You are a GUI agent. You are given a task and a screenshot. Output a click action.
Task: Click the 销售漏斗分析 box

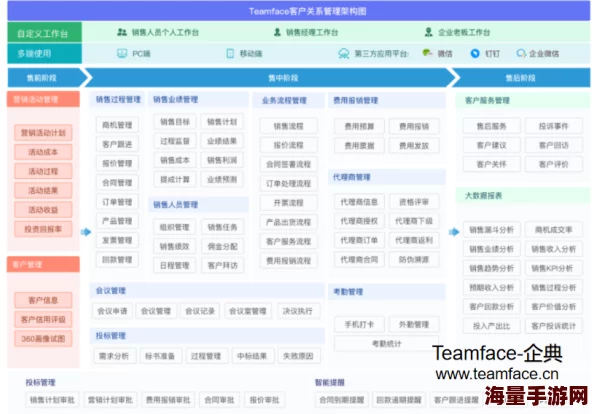pos(491,230)
